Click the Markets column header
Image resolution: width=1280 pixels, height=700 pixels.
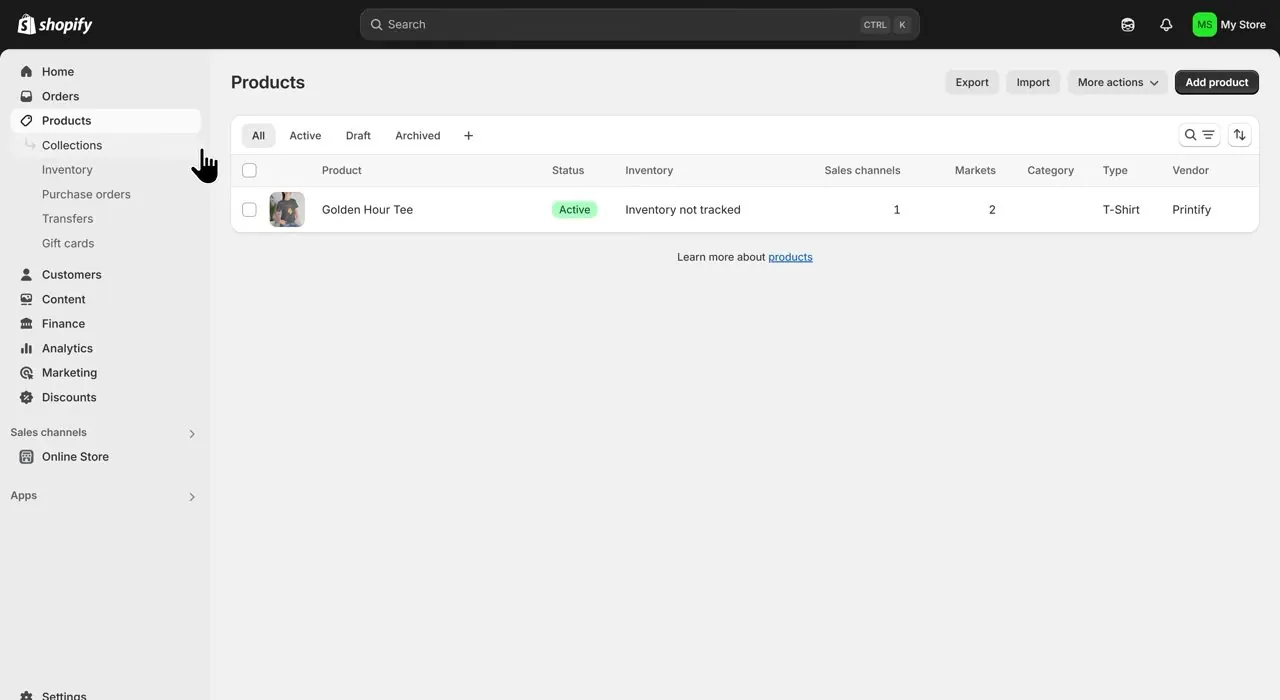tap(975, 170)
